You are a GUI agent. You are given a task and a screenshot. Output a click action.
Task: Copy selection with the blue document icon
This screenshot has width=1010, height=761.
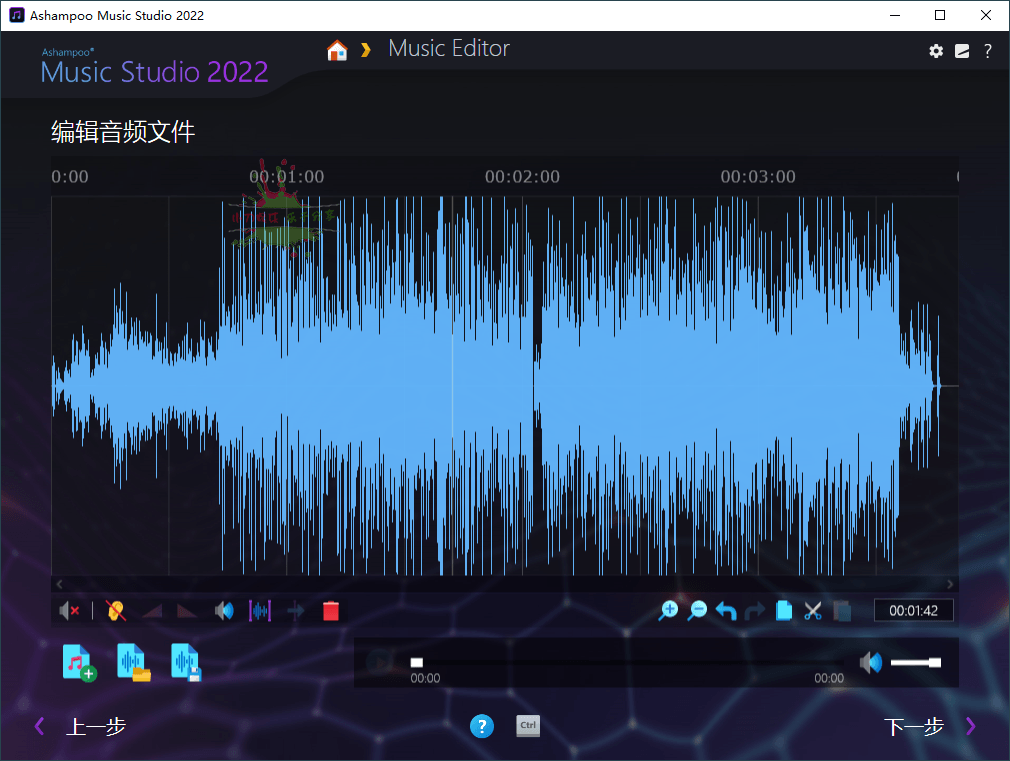784,611
